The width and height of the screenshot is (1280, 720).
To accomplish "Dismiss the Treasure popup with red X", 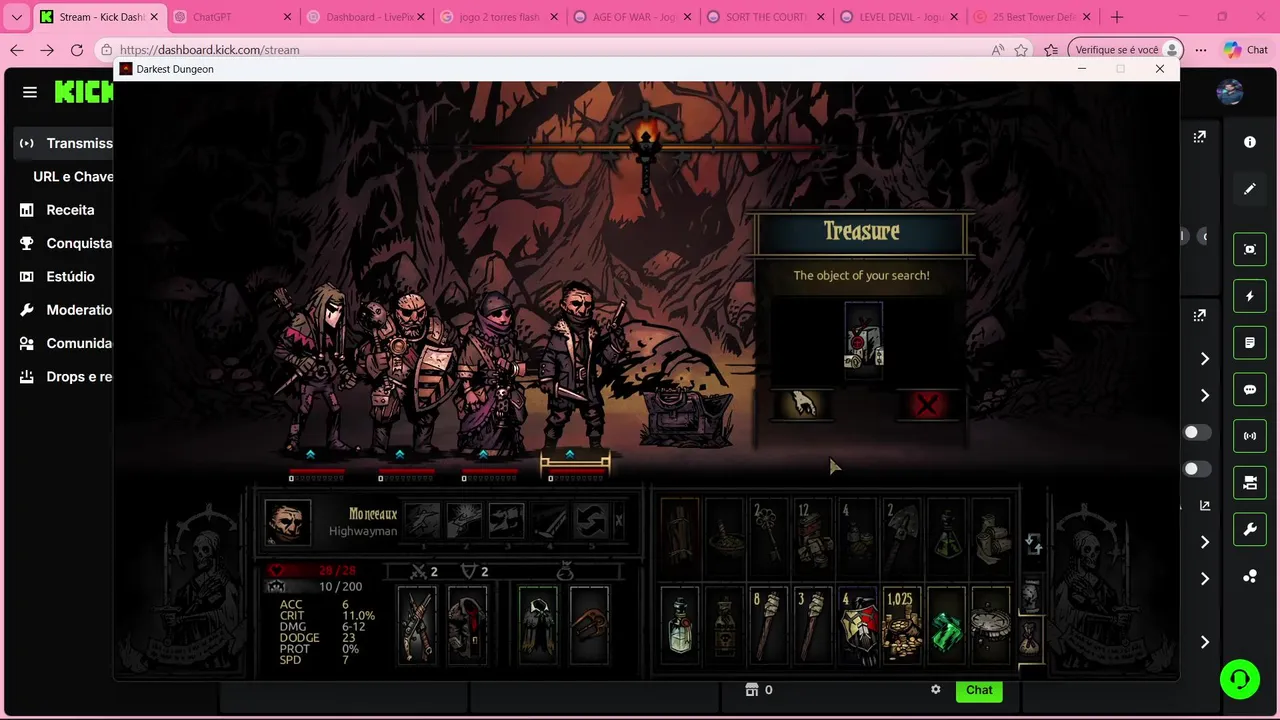I will click(x=927, y=404).
